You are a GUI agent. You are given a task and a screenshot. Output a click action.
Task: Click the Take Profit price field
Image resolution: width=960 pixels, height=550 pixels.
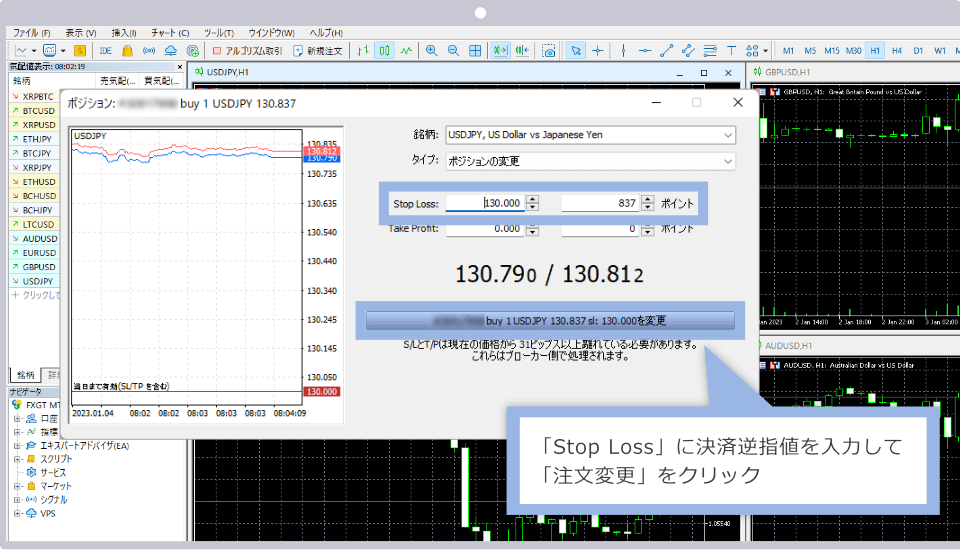coord(485,229)
